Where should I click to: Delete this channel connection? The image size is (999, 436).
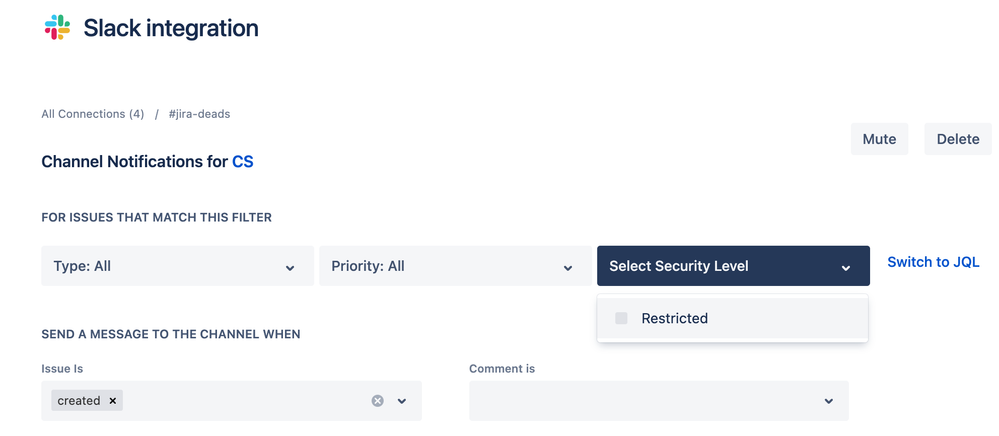[958, 139]
